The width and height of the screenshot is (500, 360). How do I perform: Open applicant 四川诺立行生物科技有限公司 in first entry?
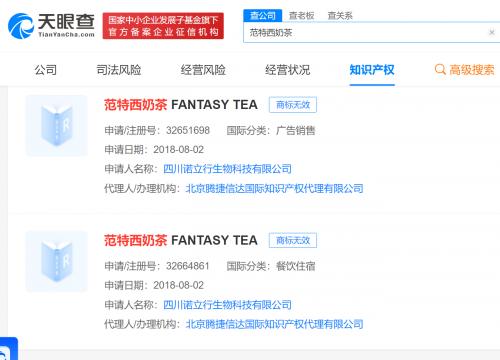point(227,169)
